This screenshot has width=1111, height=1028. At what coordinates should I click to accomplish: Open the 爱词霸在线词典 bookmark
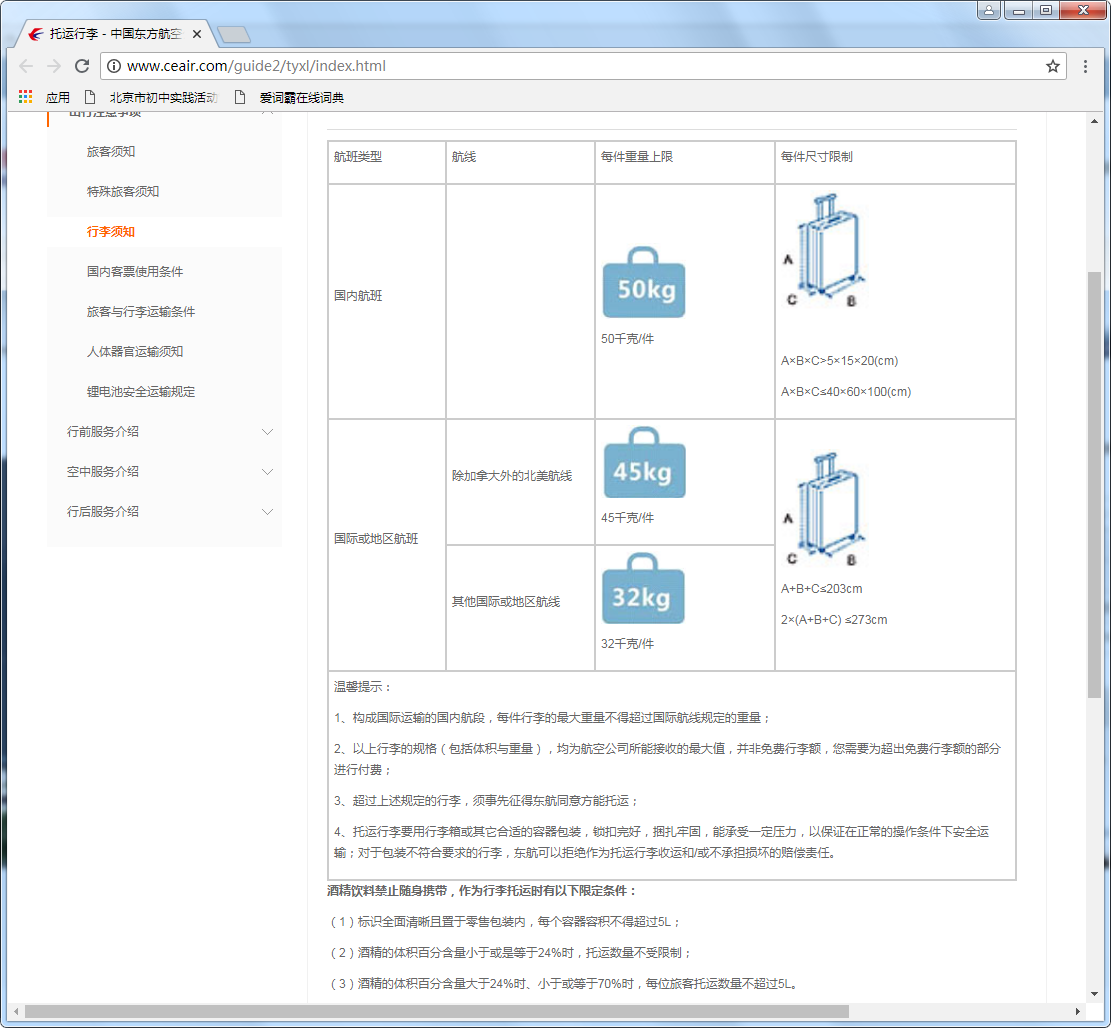[x=289, y=97]
